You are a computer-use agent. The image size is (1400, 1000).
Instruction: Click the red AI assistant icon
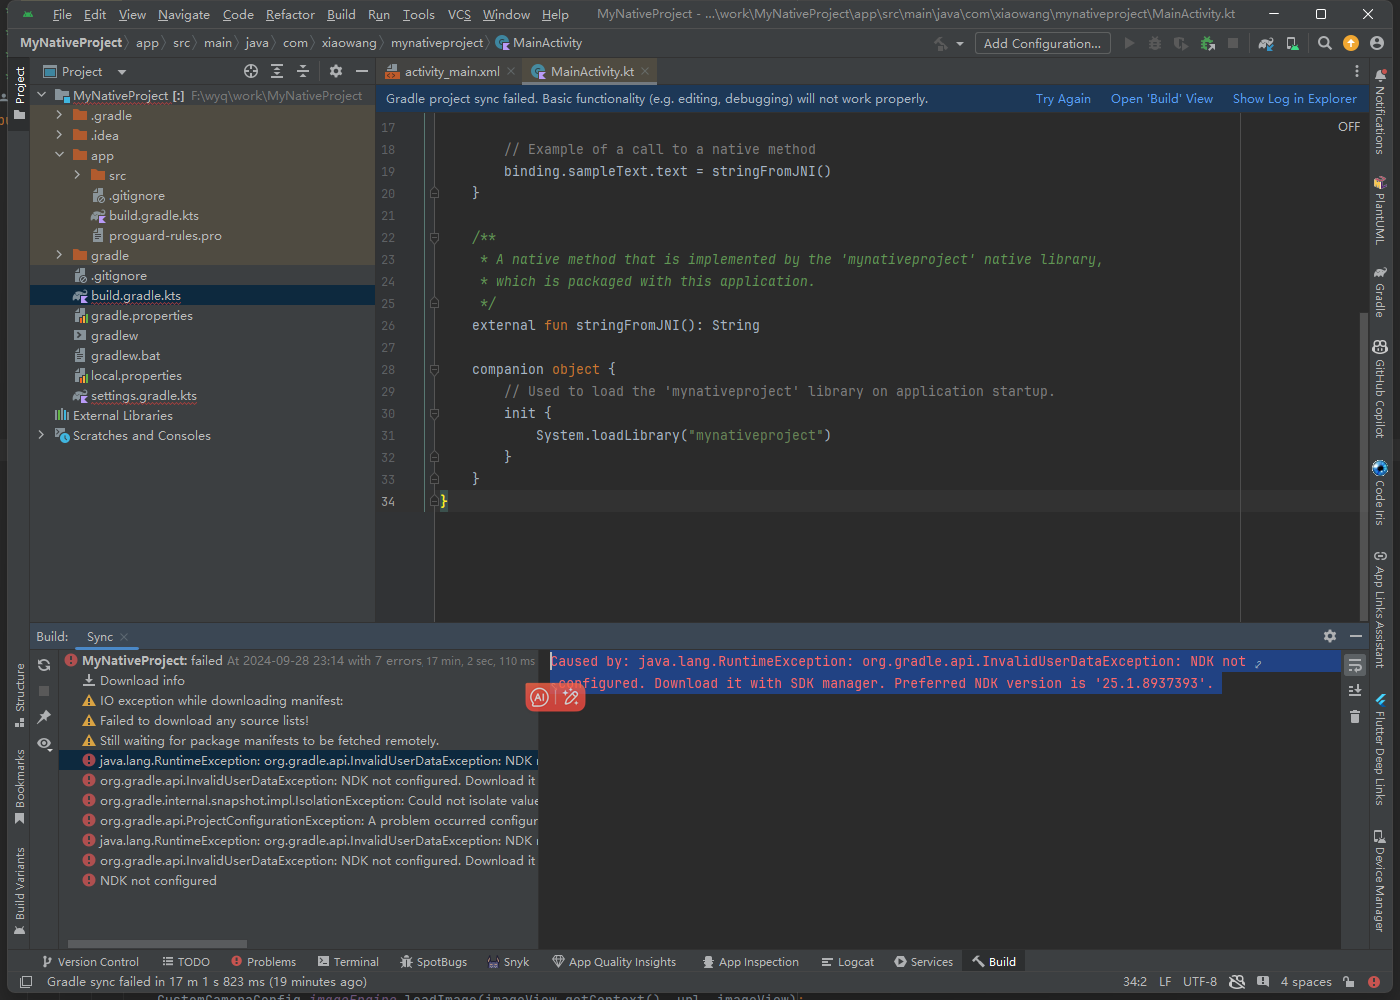(540, 697)
